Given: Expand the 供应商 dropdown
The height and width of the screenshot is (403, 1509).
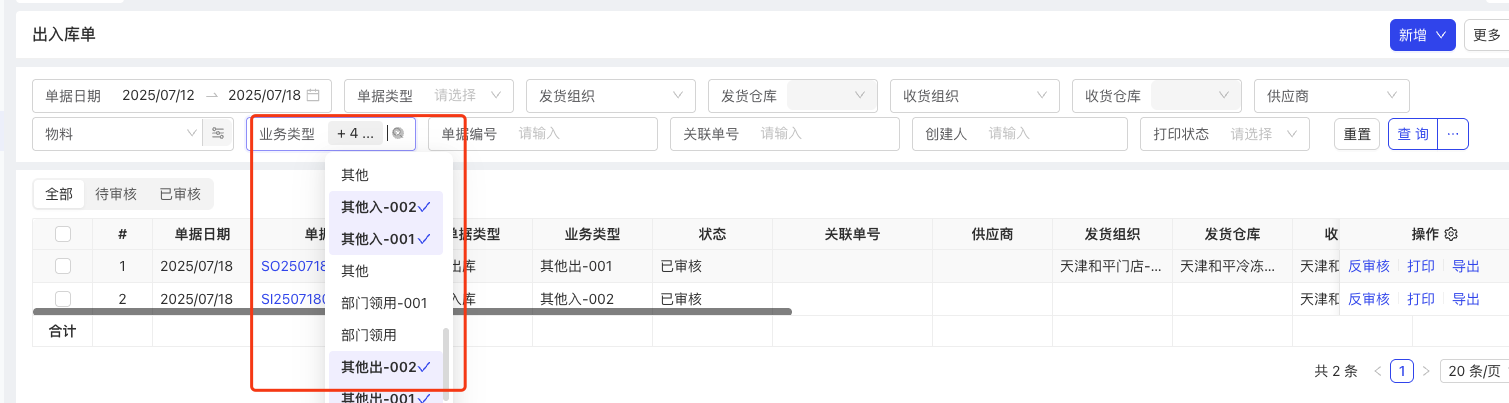Looking at the screenshot, I should 1332,96.
